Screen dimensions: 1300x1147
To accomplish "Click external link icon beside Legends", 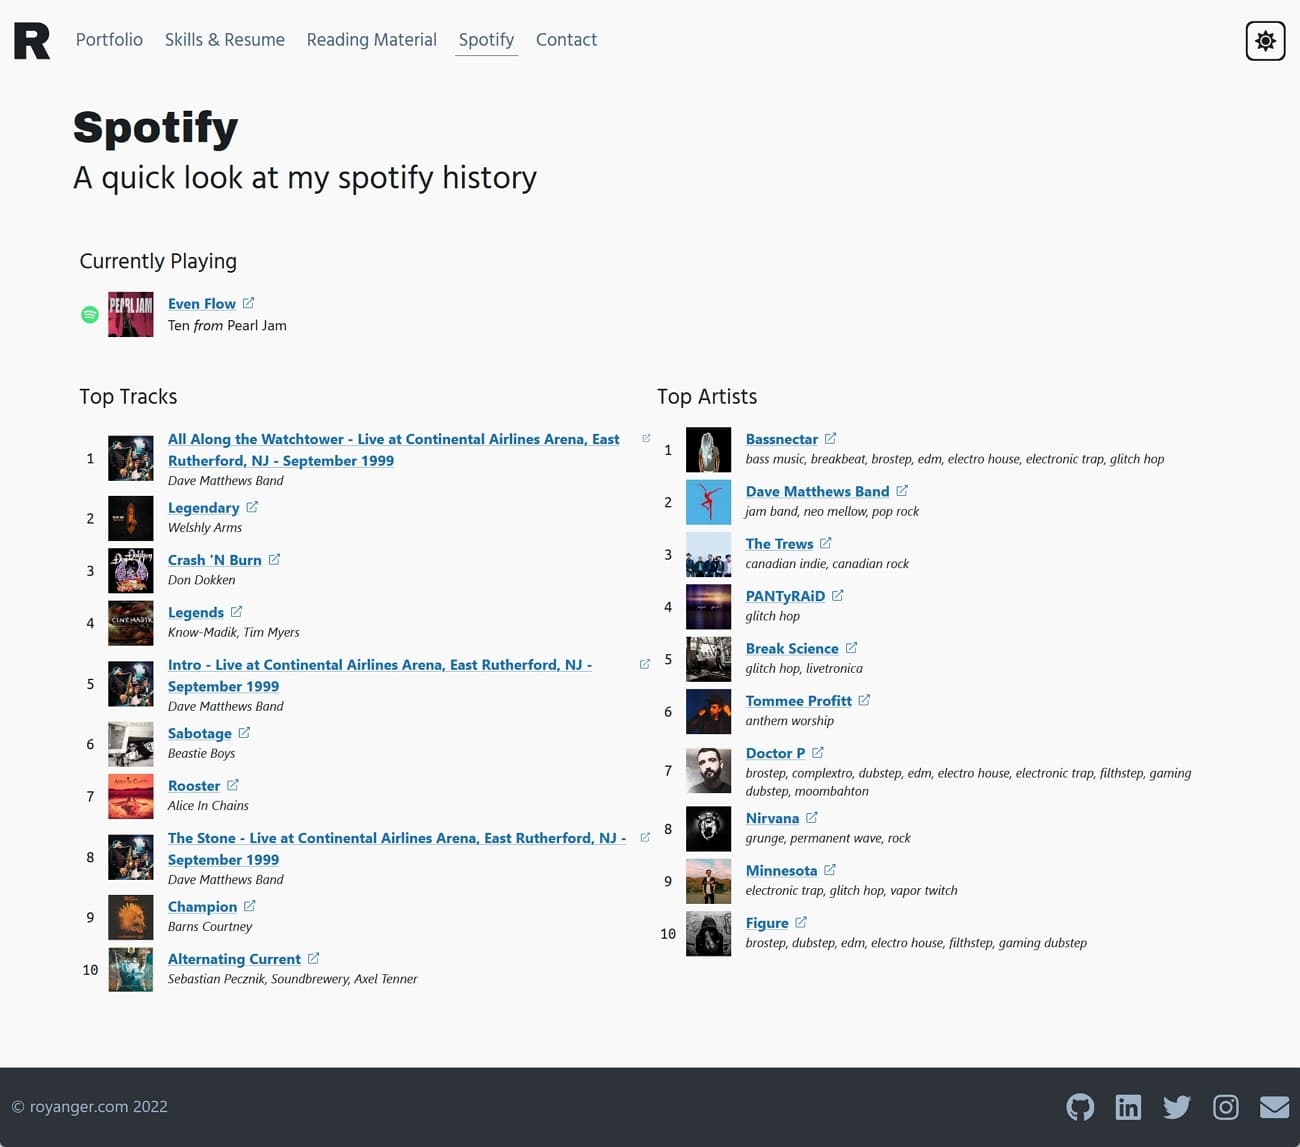I will [236, 611].
